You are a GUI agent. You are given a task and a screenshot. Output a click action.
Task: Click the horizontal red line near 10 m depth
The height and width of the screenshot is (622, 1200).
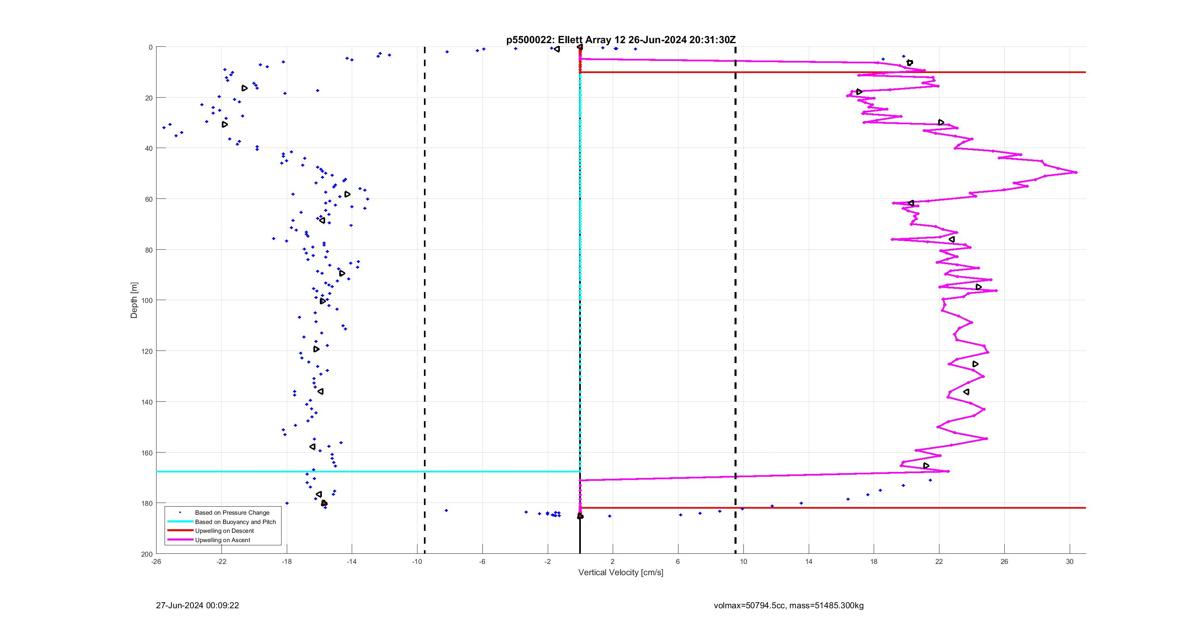832,72
